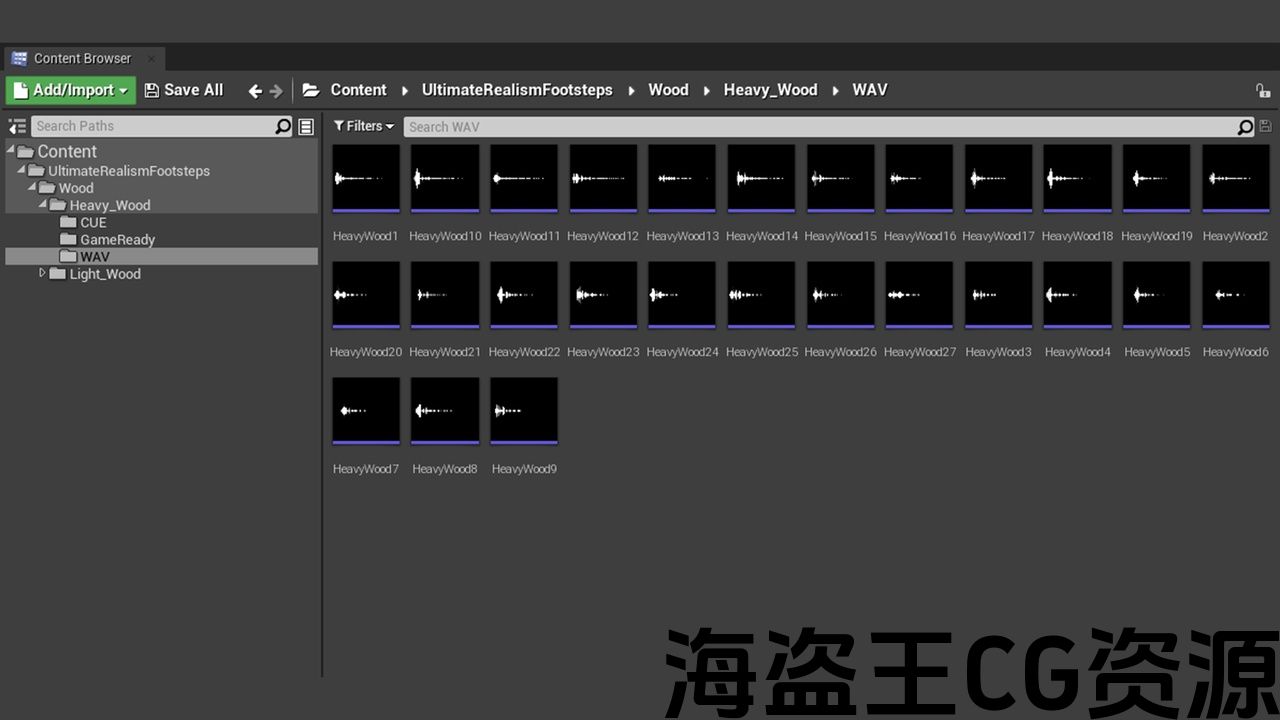Collapse the Heavy_Wood folder tree
Screen dimensions: 1280x720
[x=43, y=204]
